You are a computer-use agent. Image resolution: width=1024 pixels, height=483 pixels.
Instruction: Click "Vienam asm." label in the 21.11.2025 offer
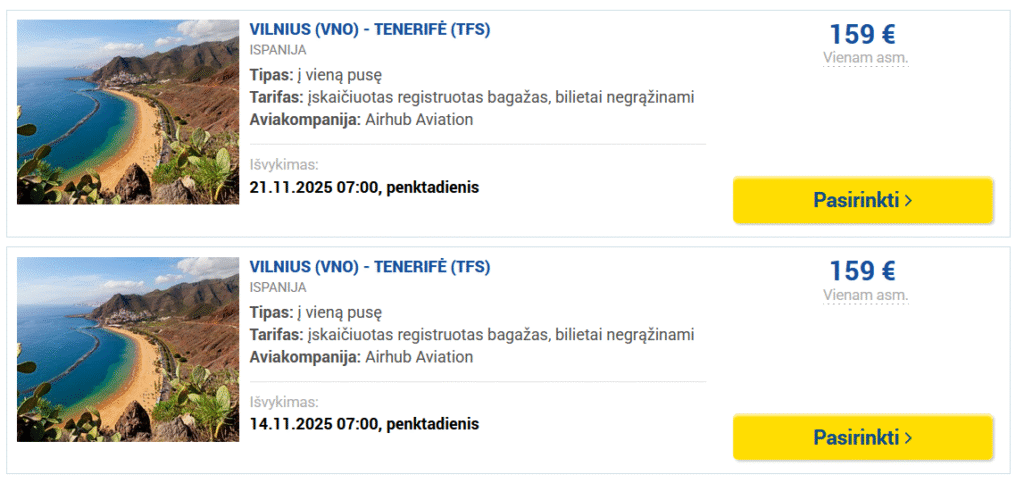(x=865, y=58)
